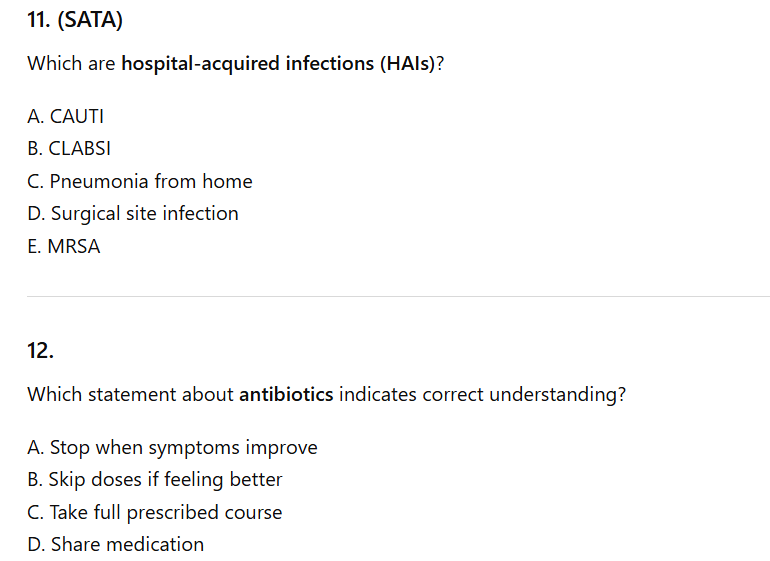770x561 pixels.
Task: Choose option B. CLABSI
Action: click(69, 148)
